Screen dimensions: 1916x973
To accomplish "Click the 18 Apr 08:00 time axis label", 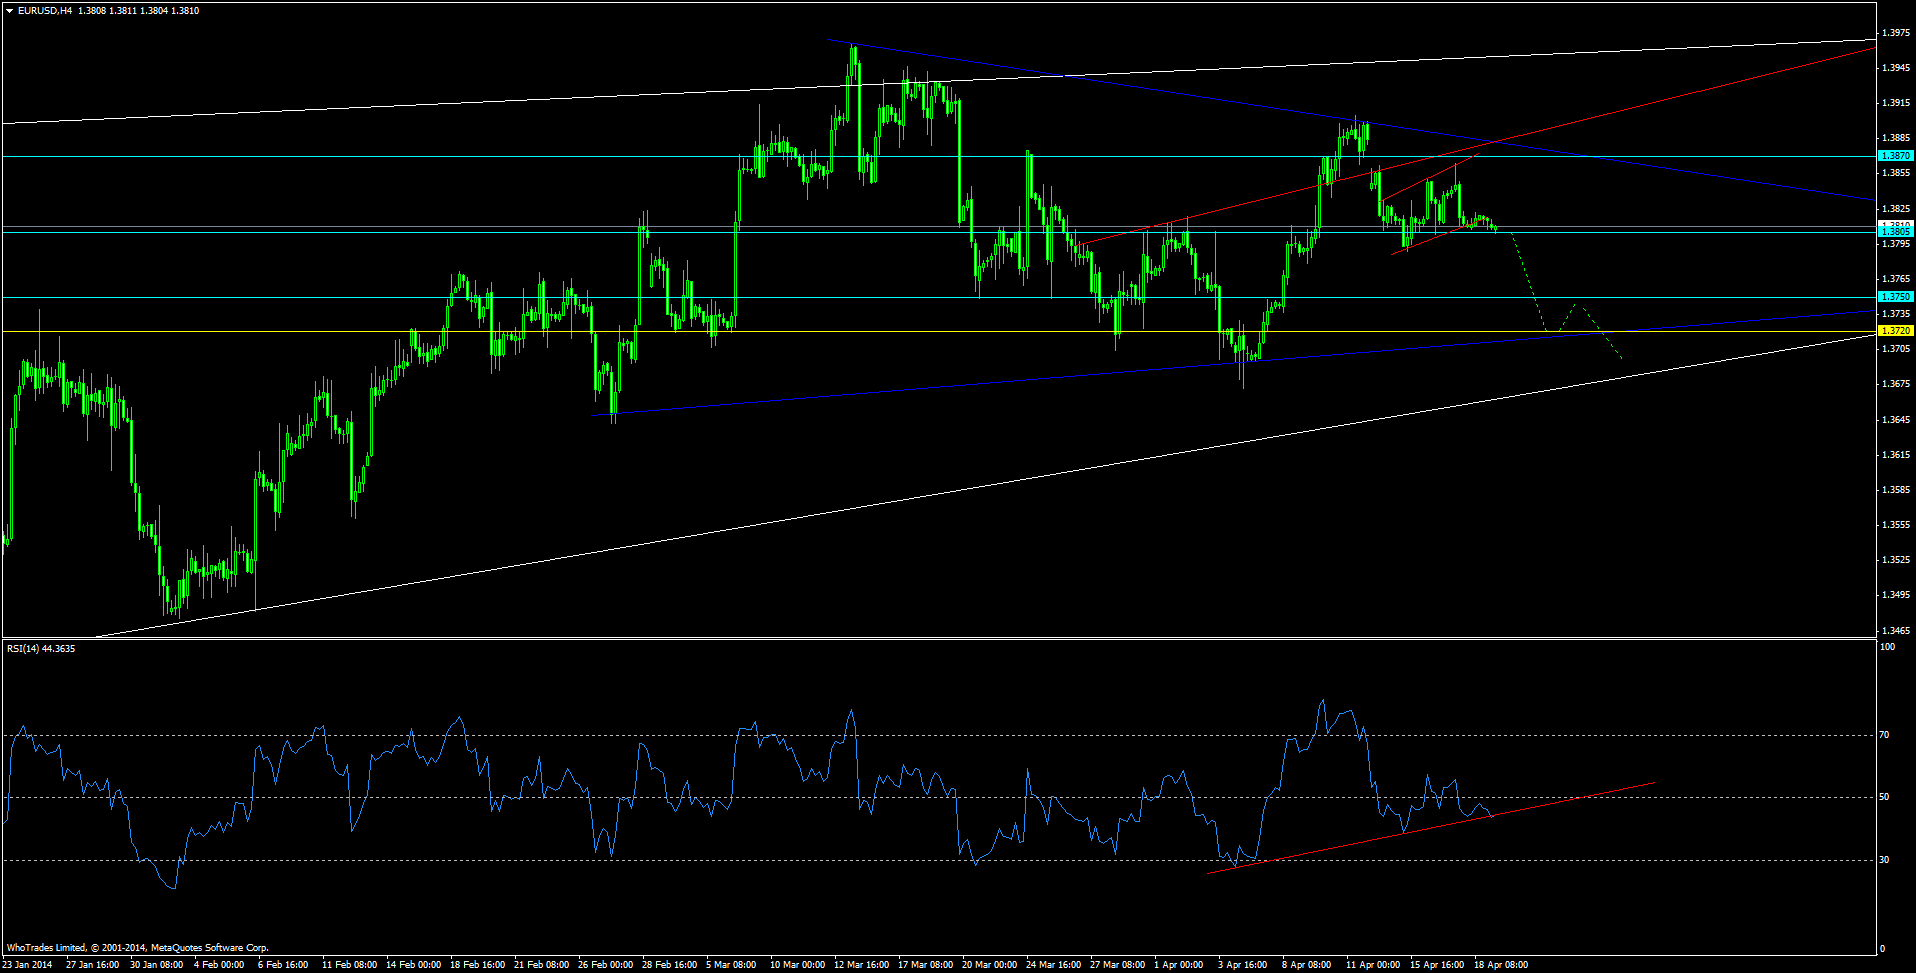I will point(1500,965).
